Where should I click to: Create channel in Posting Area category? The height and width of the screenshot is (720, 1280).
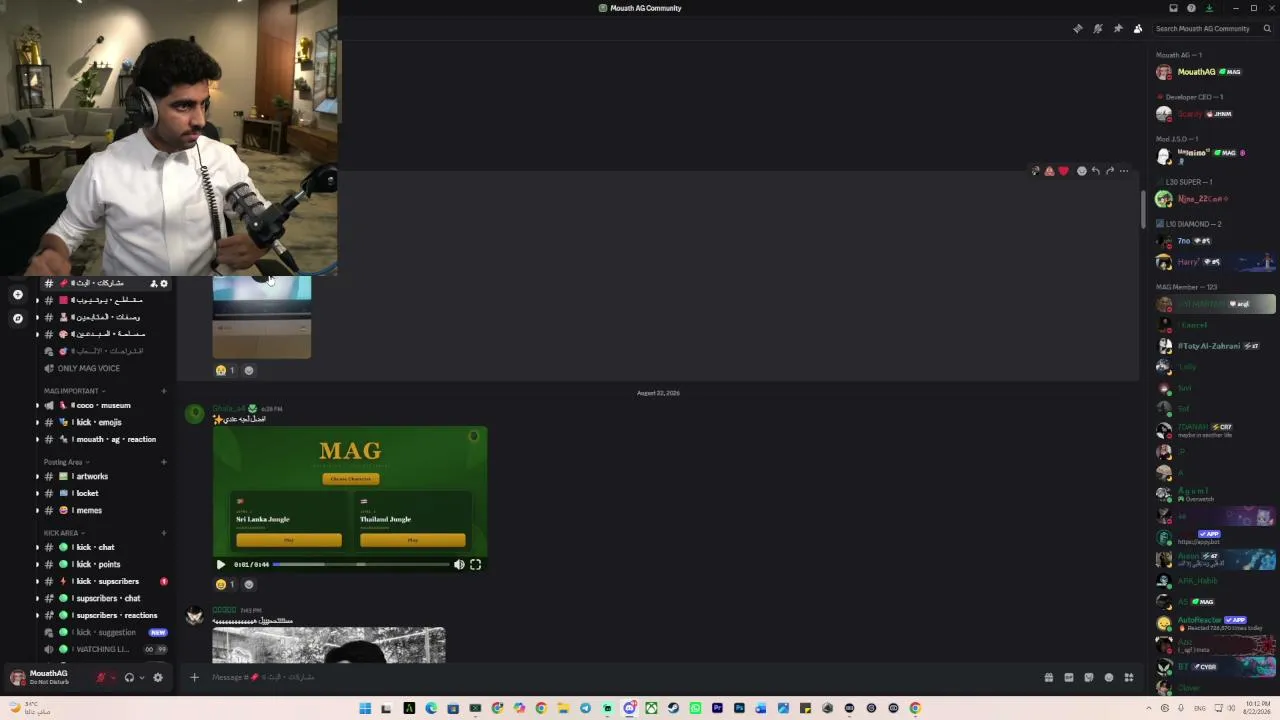pyautogui.click(x=164, y=462)
